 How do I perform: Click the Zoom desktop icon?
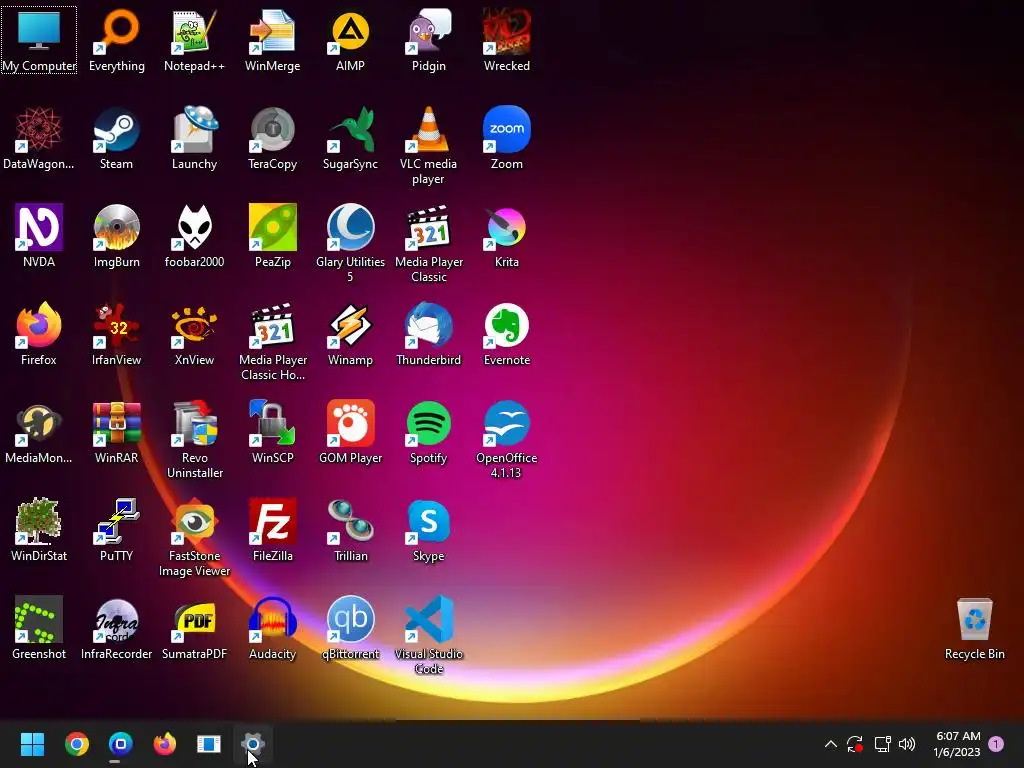click(x=507, y=129)
